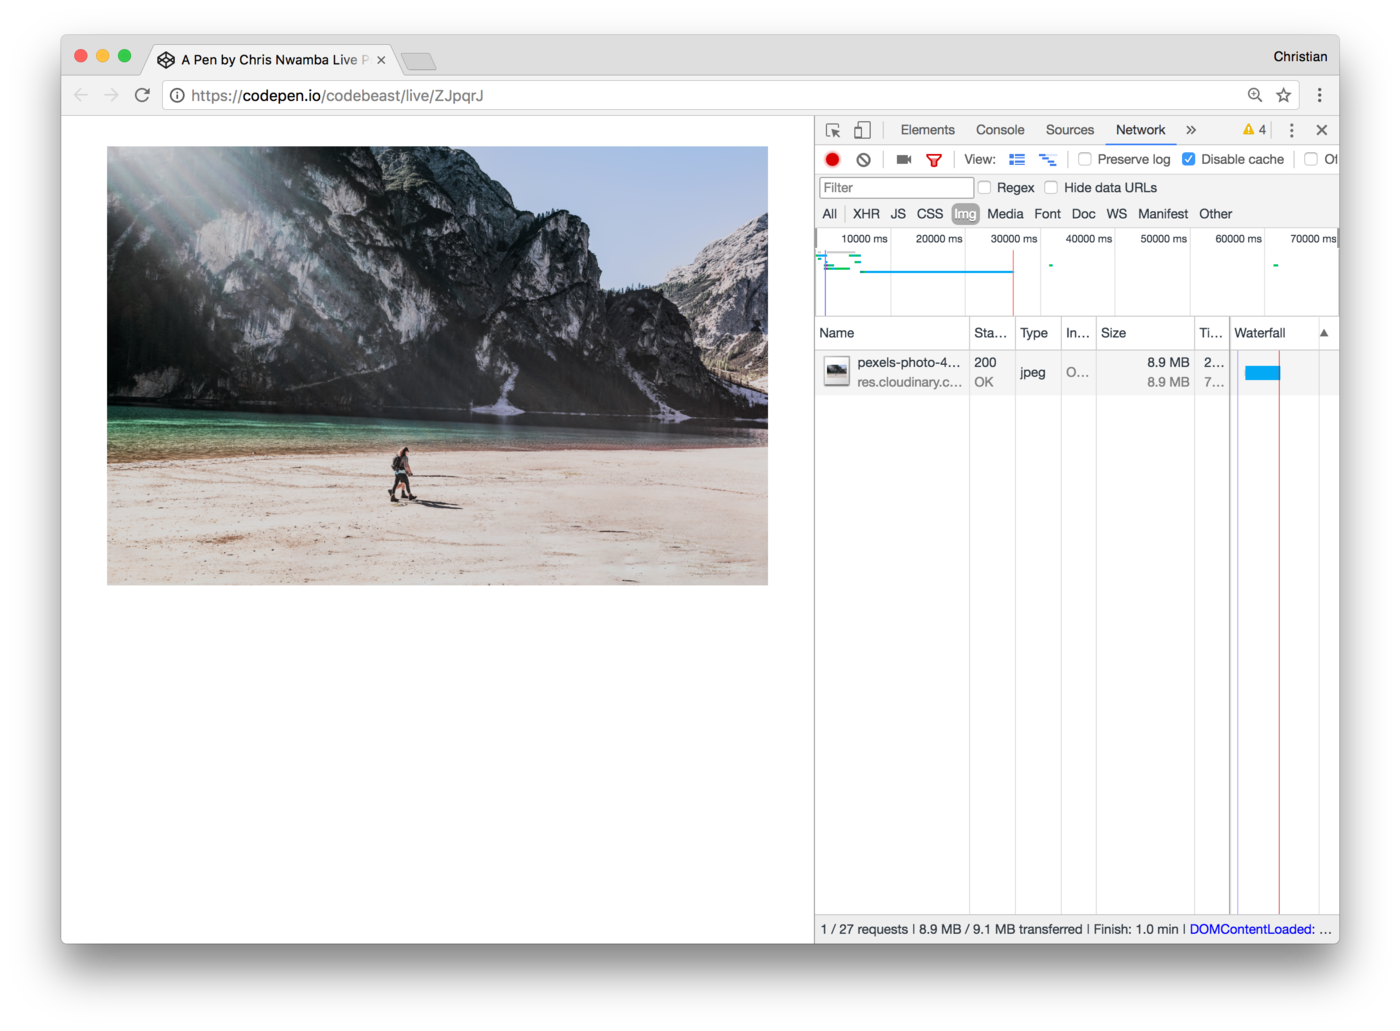Select the pexels-photo request row

[1077, 372]
